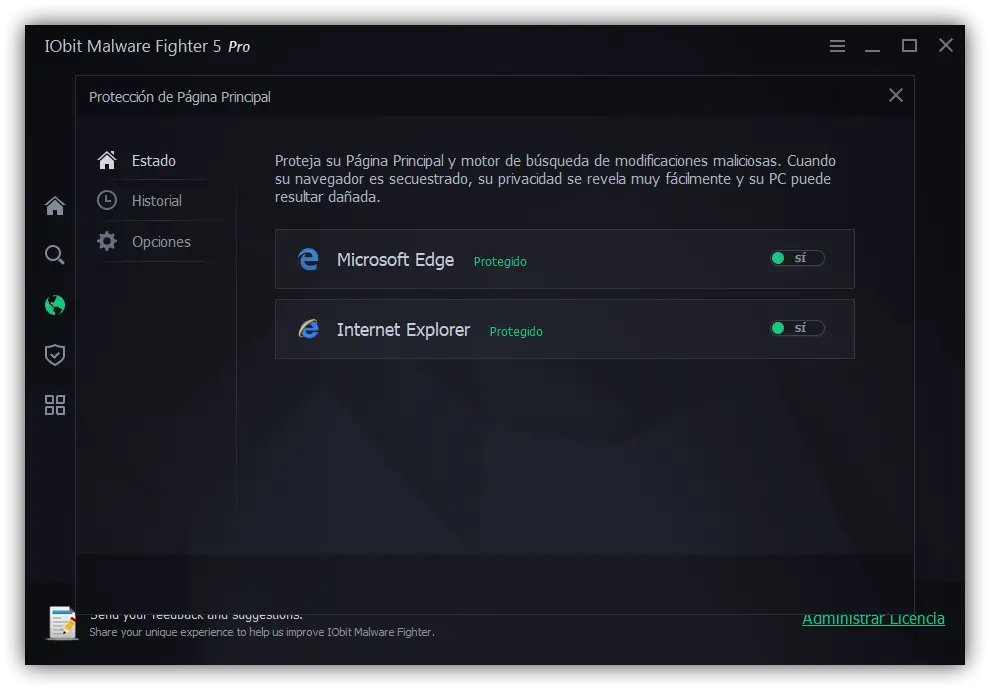Click the Microsoft Edge browser icon
990x690 pixels.
[x=308, y=259]
